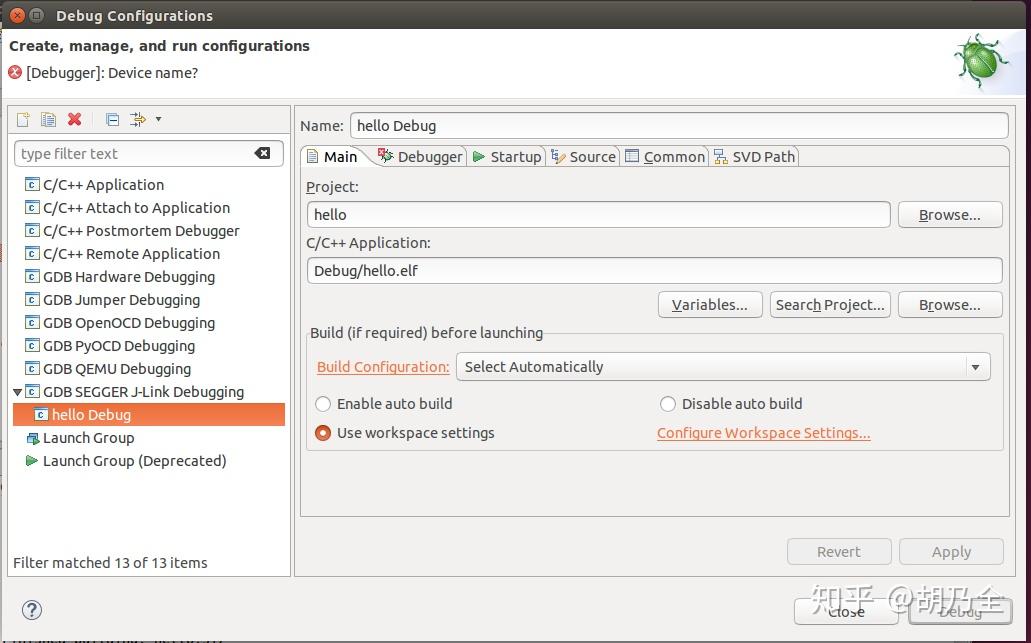Collapse all launch configuration types
Screen dimensions: 1031x643
tap(110, 119)
